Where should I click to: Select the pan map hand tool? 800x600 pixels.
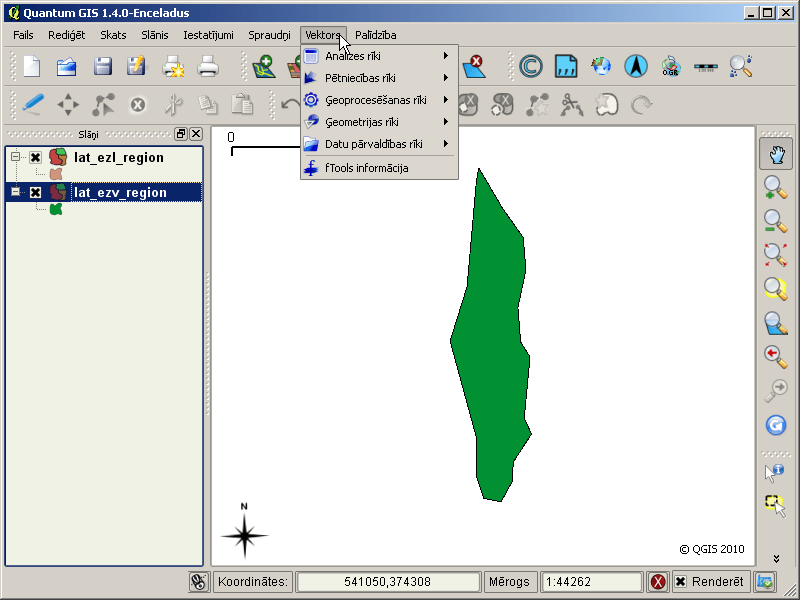776,154
